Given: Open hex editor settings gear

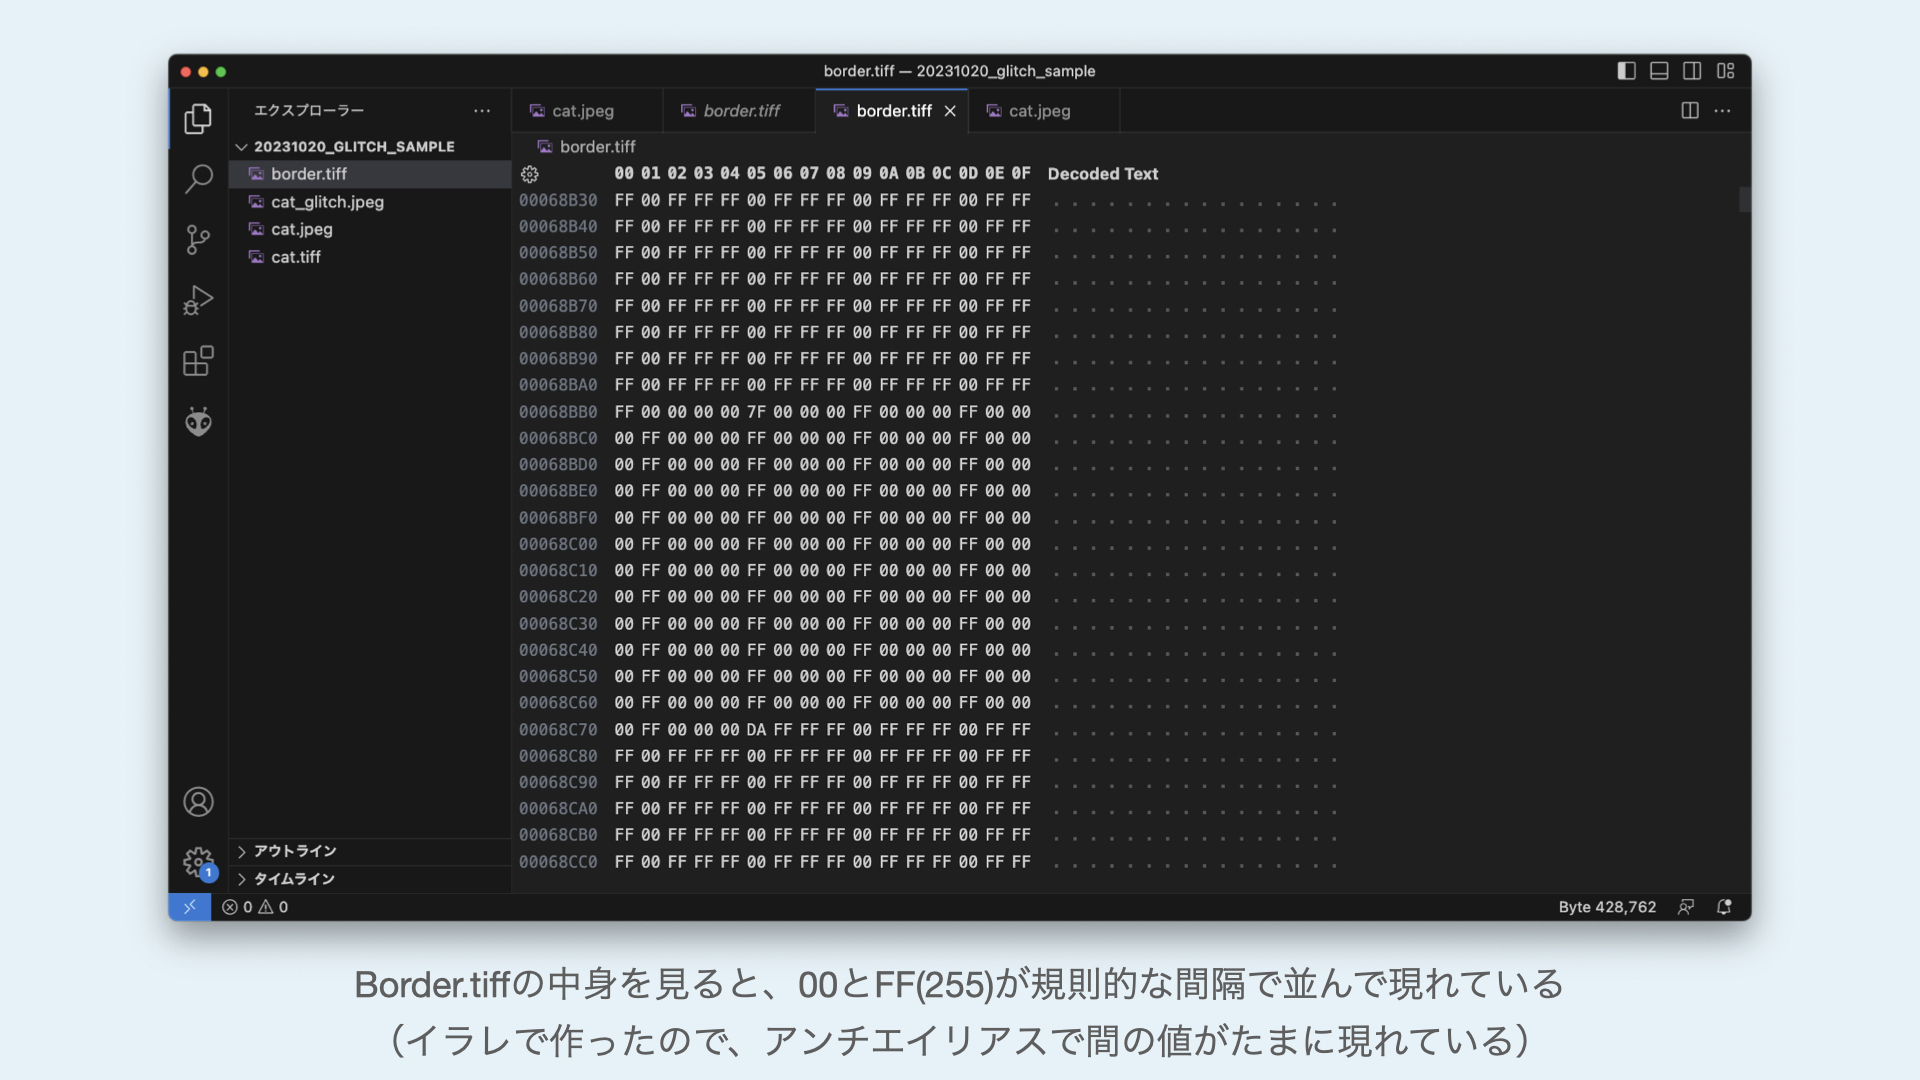Looking at the screenshot, I should click(530, 174).
